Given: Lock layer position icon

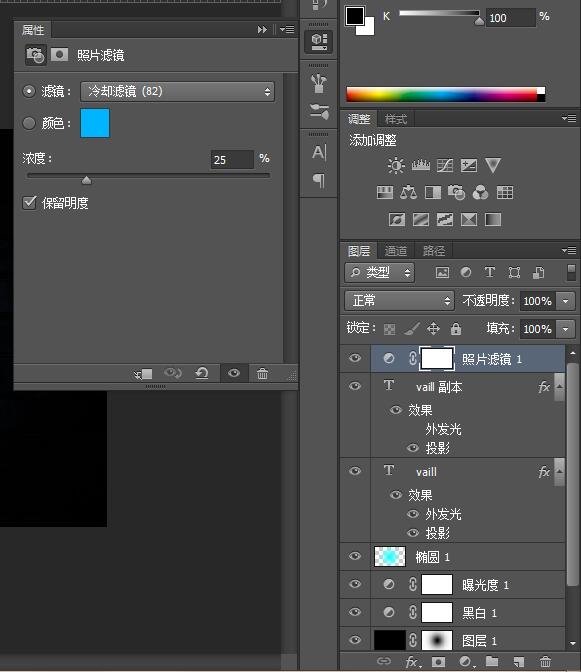Looking at the screenshot, I should click(434, 329).
